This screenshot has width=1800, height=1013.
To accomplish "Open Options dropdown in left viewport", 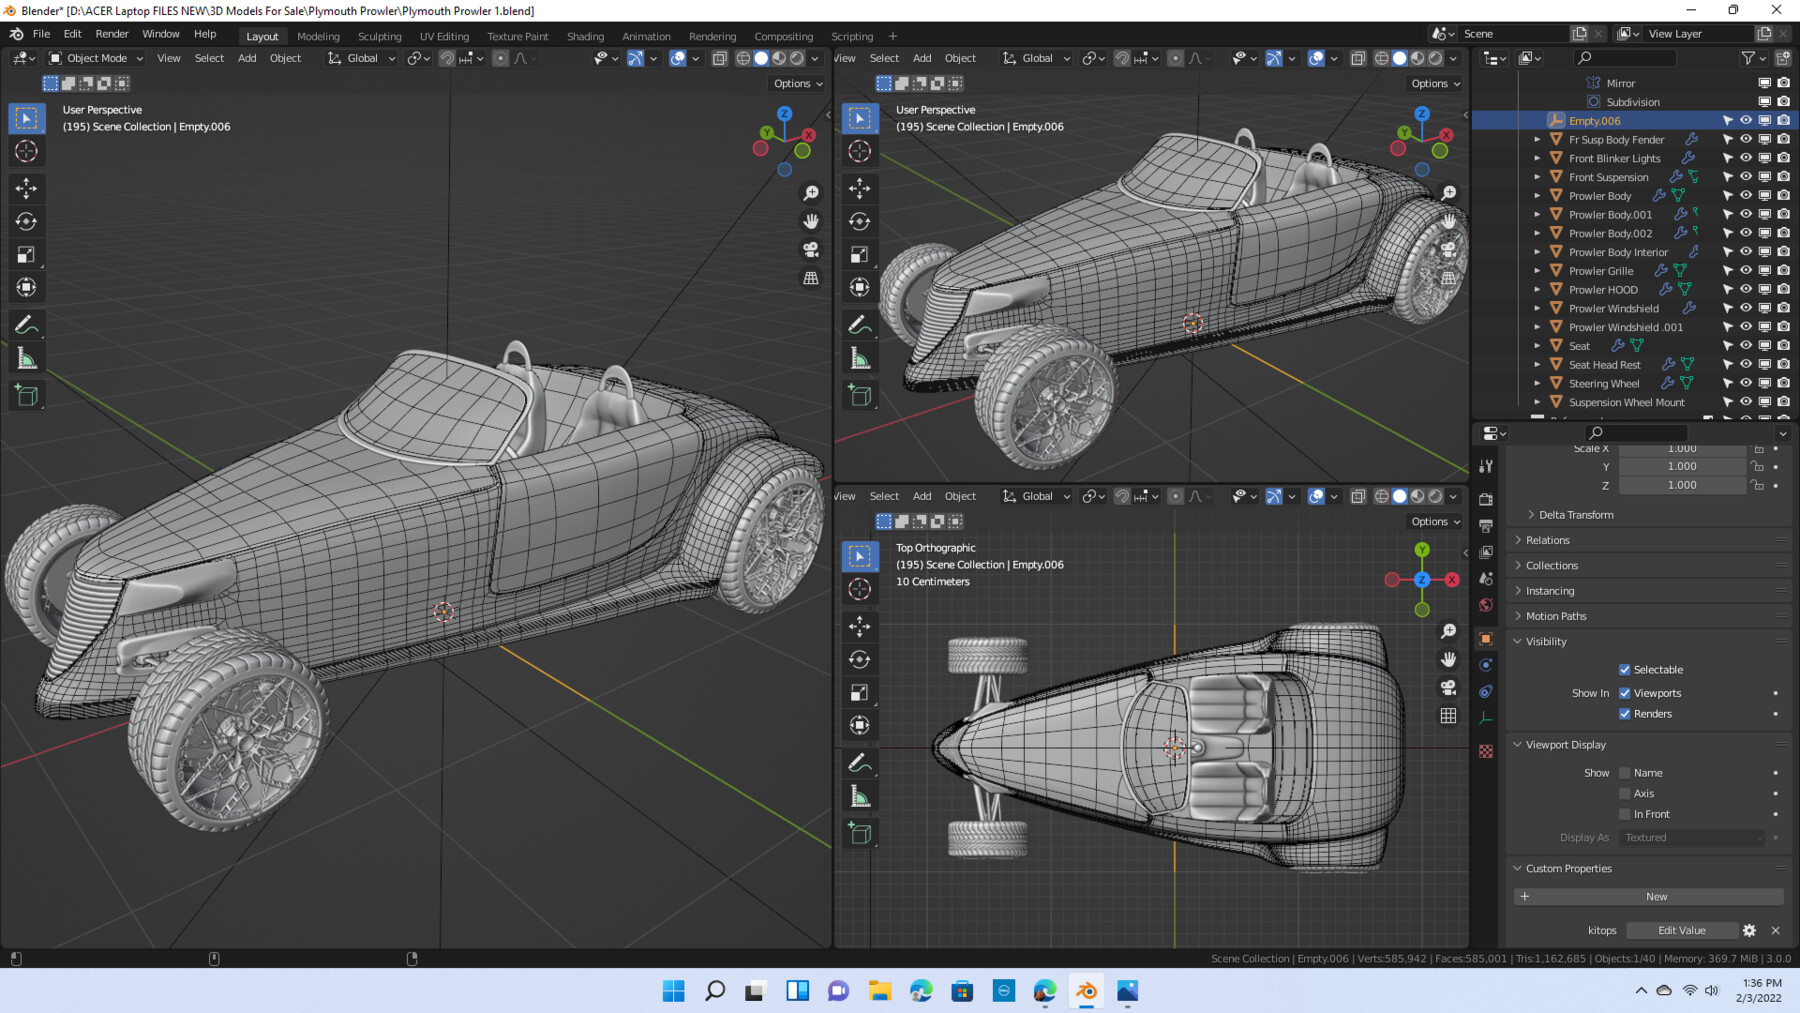I will pos(798,84).
